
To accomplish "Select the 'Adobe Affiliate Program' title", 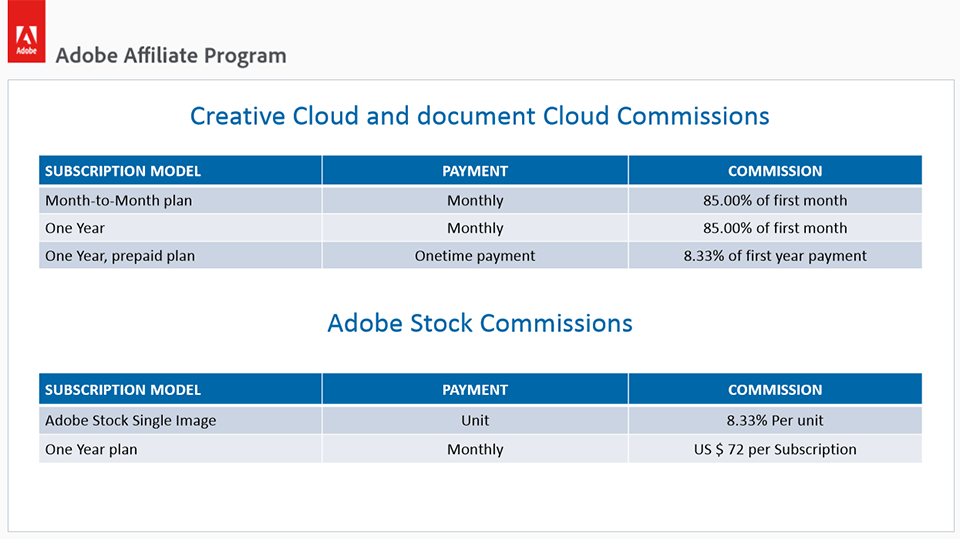I will tap(171, 55).
